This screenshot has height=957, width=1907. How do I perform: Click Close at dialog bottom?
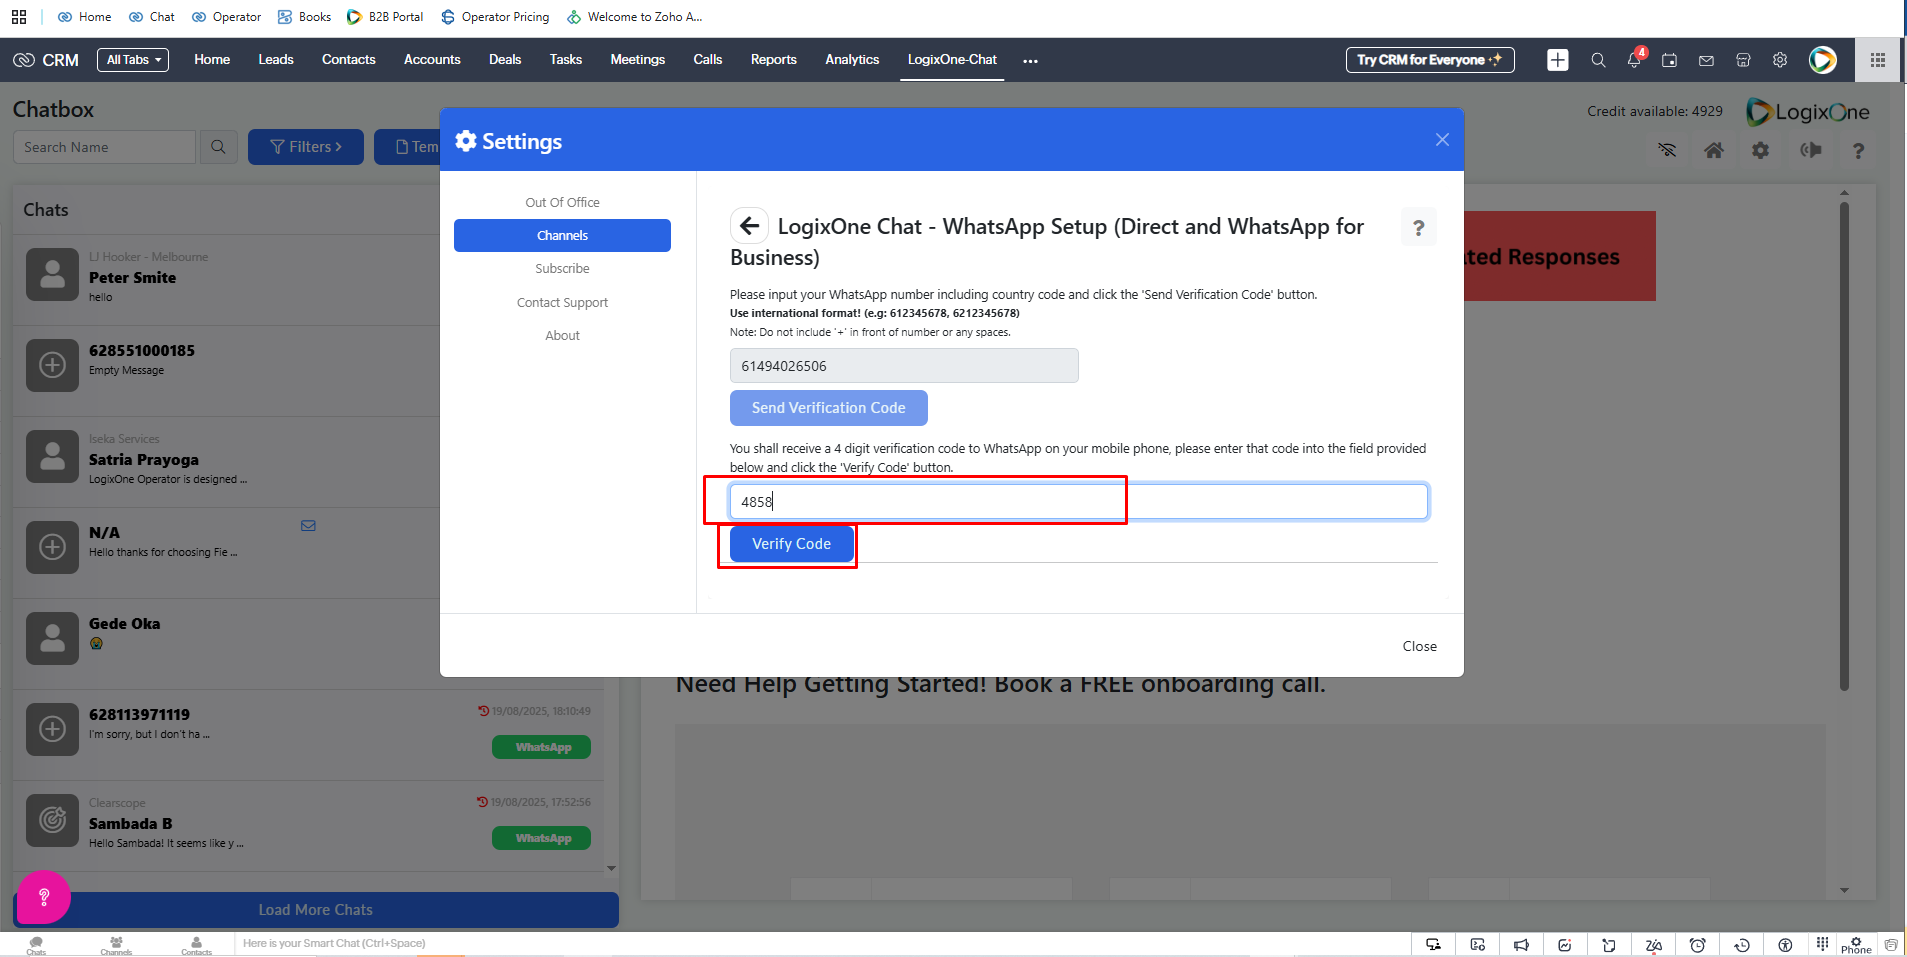(1419, 646)
